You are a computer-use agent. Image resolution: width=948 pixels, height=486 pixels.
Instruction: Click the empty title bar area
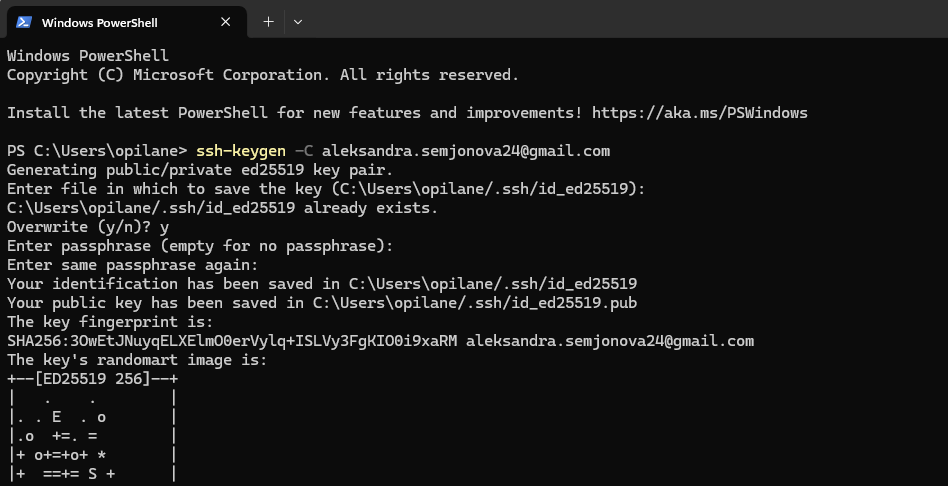click(x=620, y=21)
